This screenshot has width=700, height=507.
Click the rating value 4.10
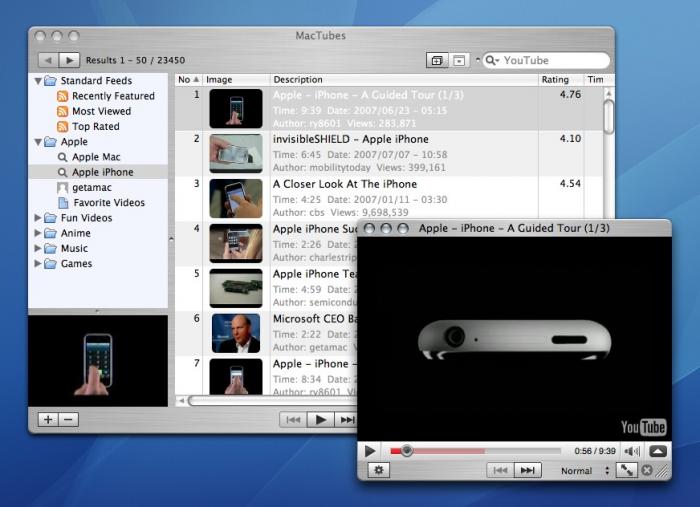(x=570, y=138)
